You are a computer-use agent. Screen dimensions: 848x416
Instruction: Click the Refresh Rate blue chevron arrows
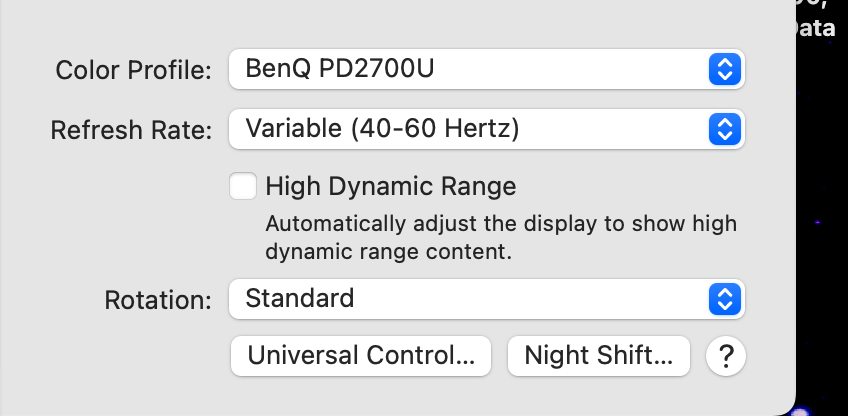point(725,128)
